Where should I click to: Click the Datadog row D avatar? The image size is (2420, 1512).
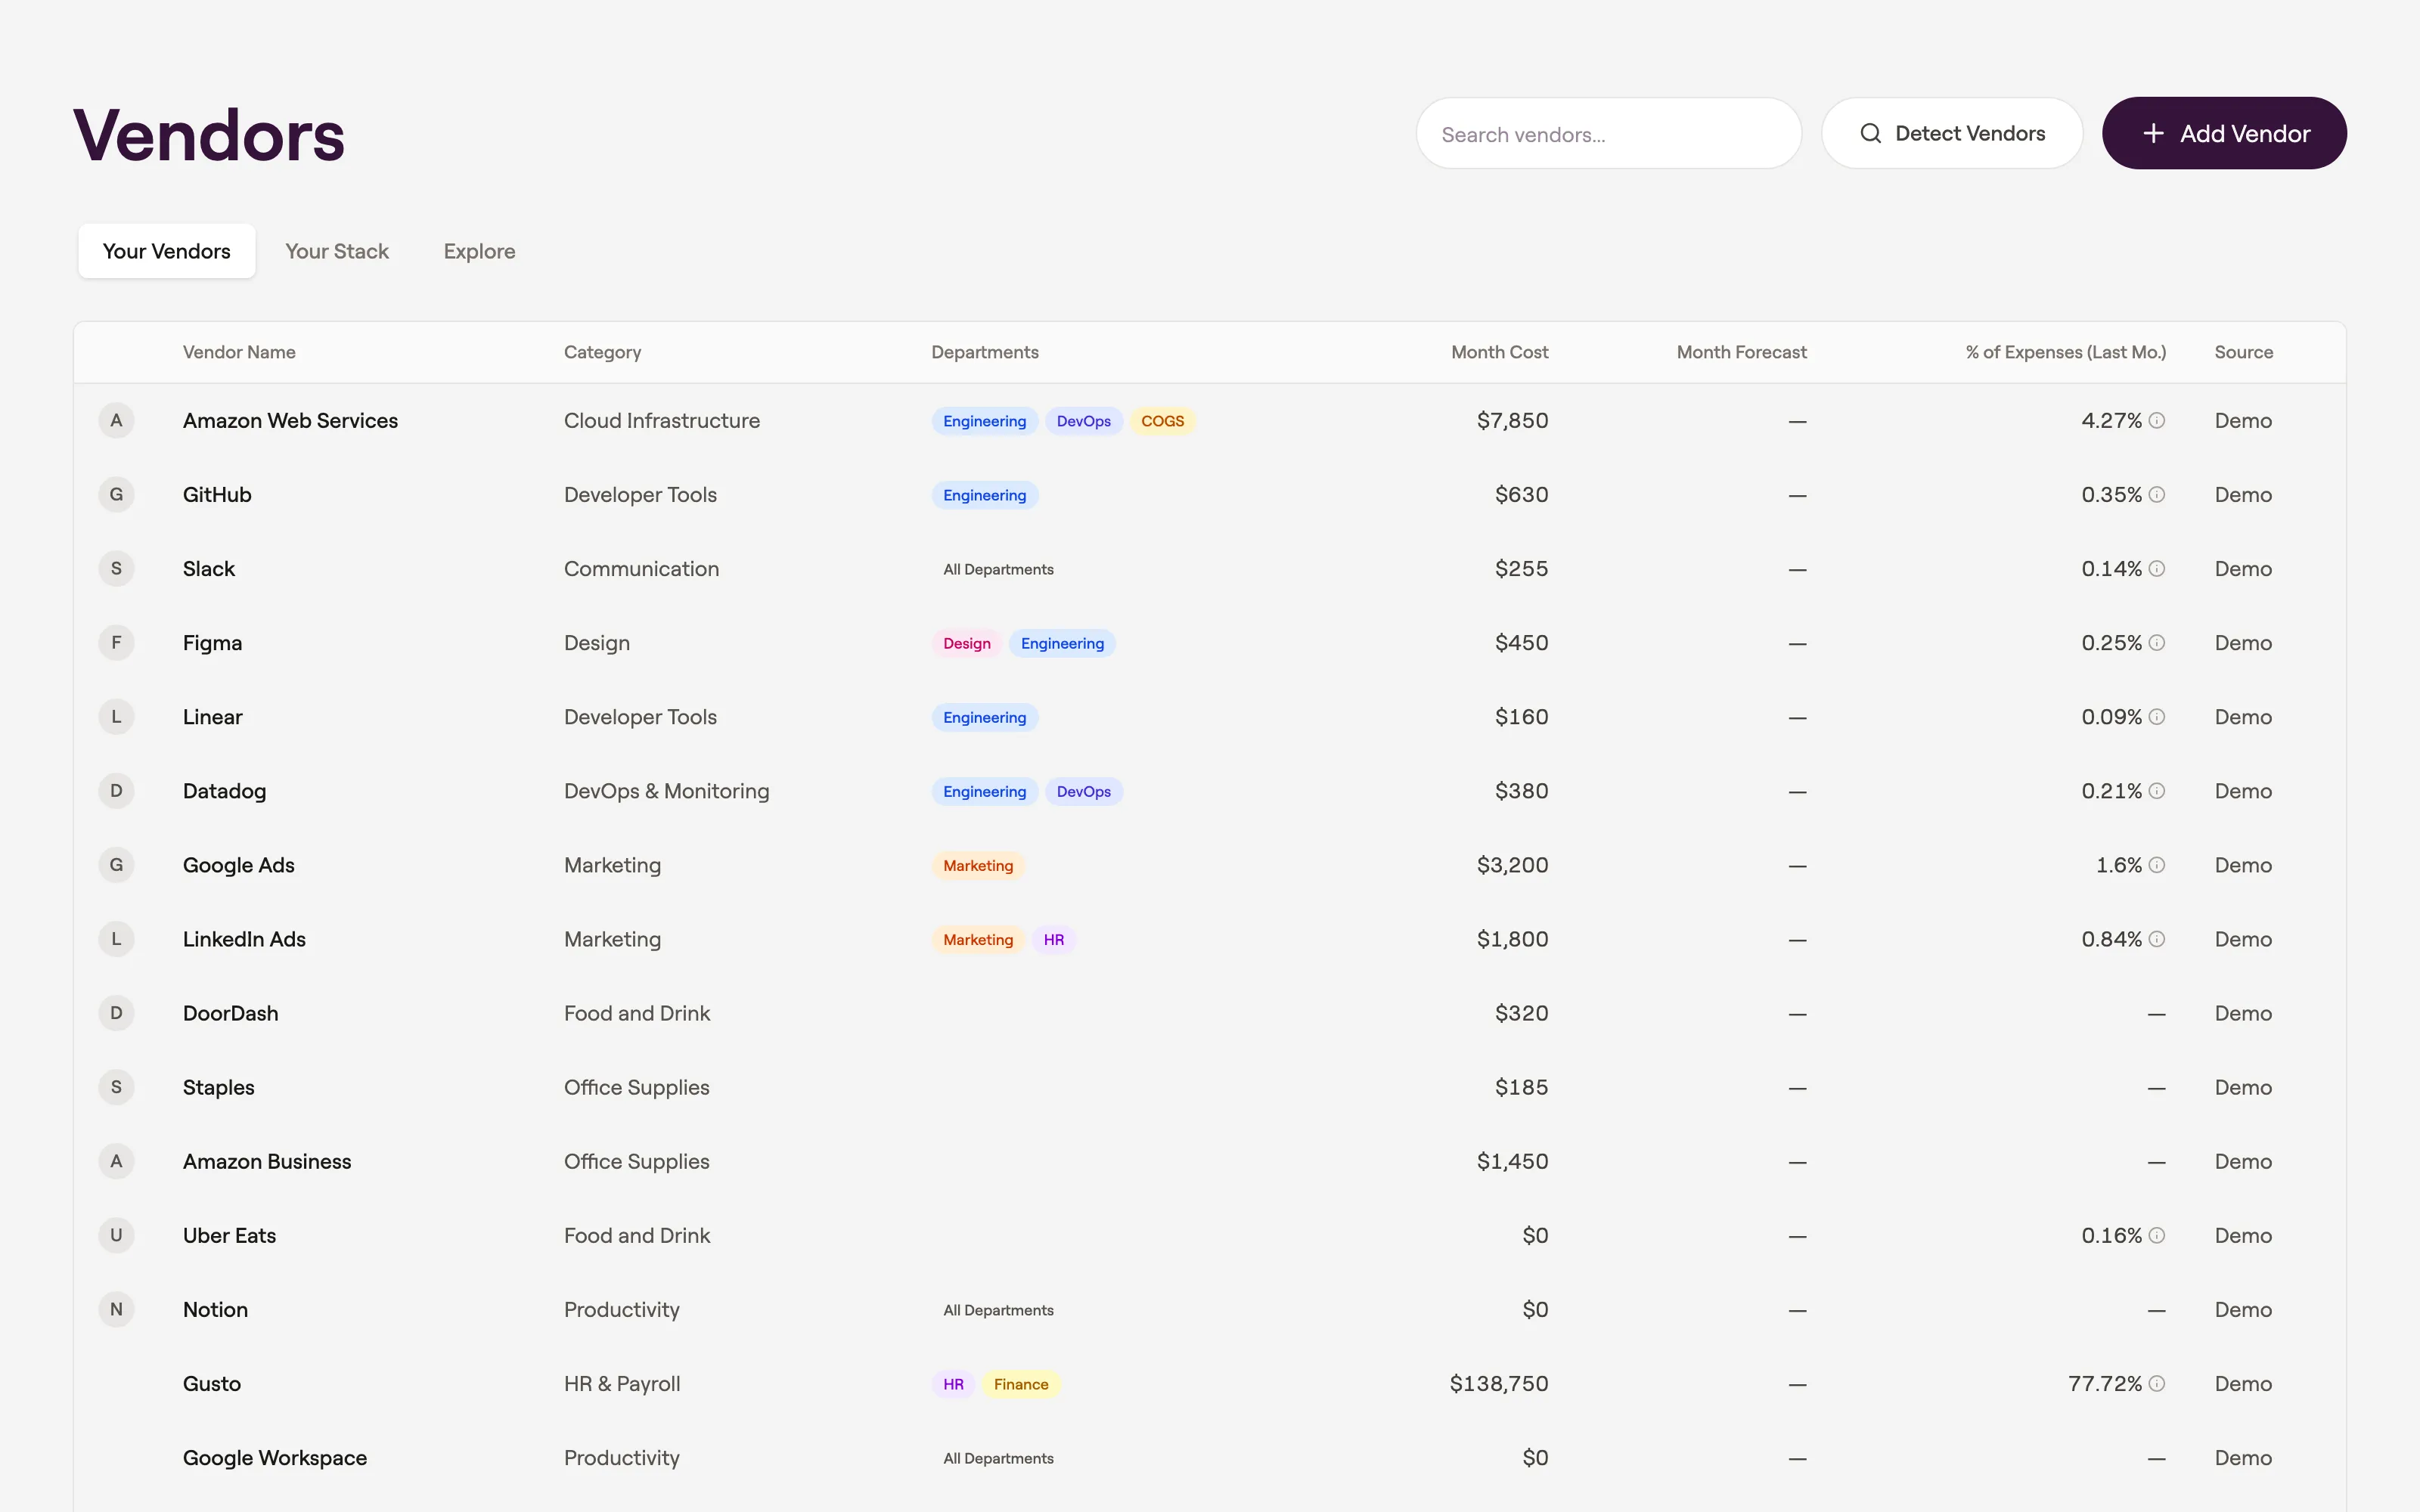(116, 791)
